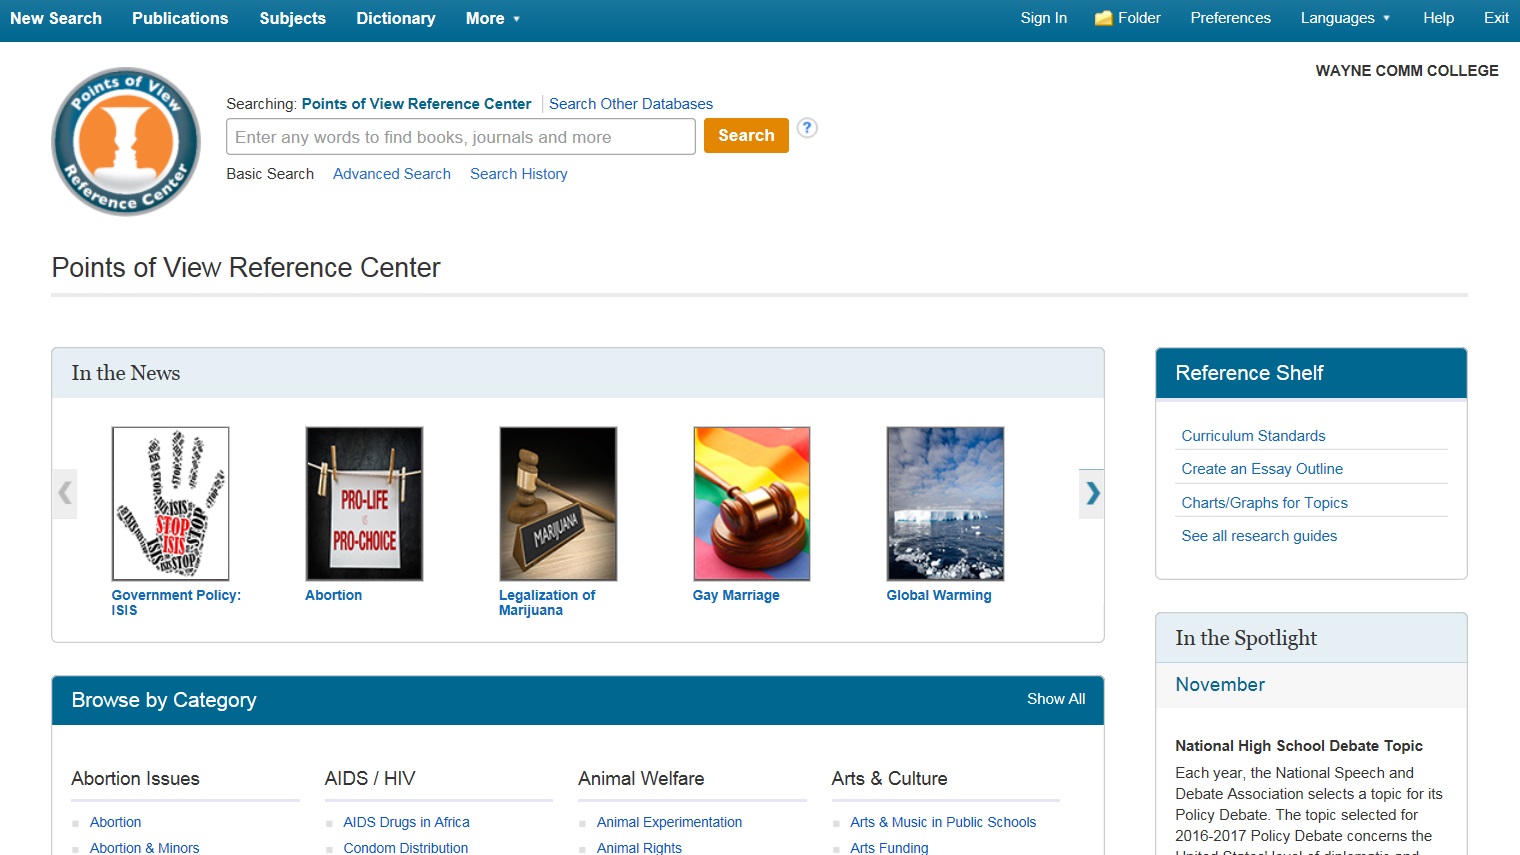Click Legalization of Marijuana caption link
The image size is (1520, 855).
point(547,603)
